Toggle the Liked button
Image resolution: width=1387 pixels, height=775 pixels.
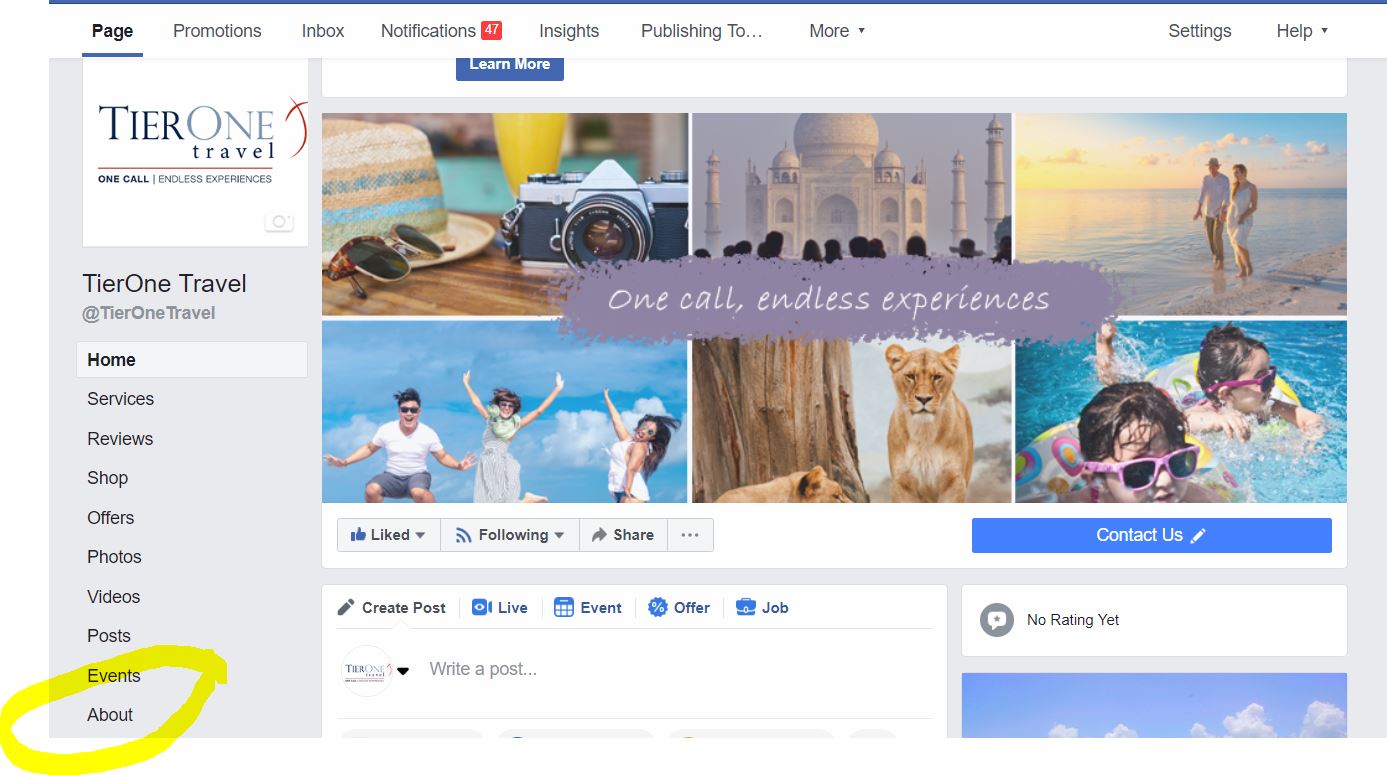(x=388, y=535)
